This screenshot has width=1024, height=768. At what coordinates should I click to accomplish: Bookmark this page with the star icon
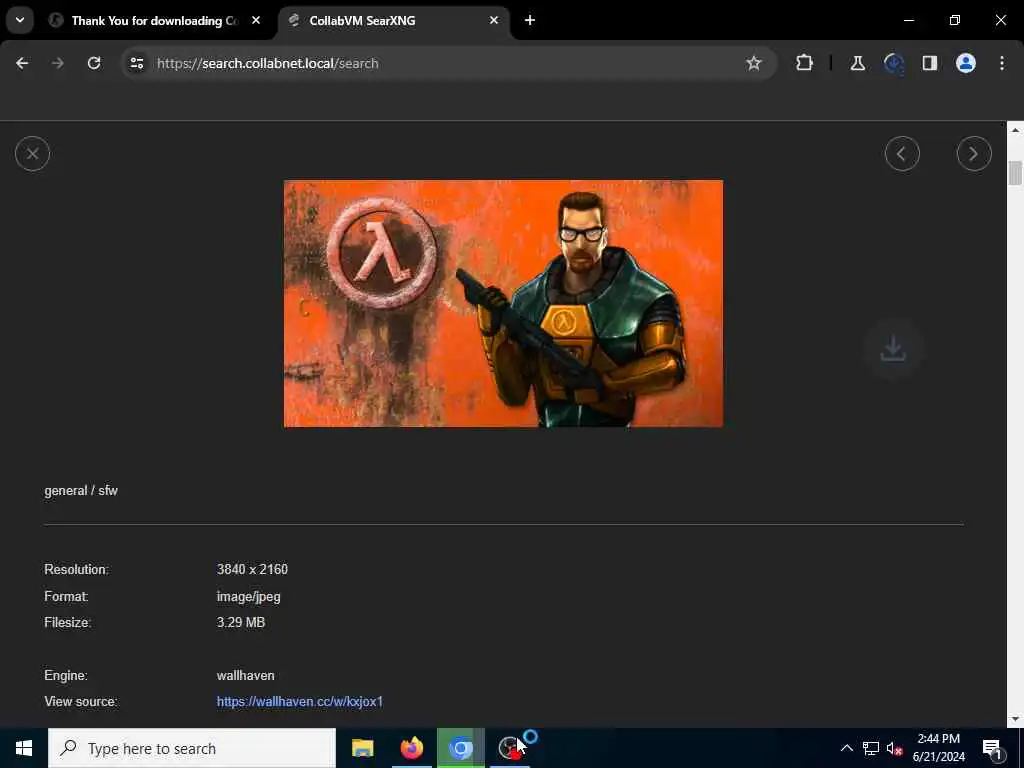click(754, 63)
